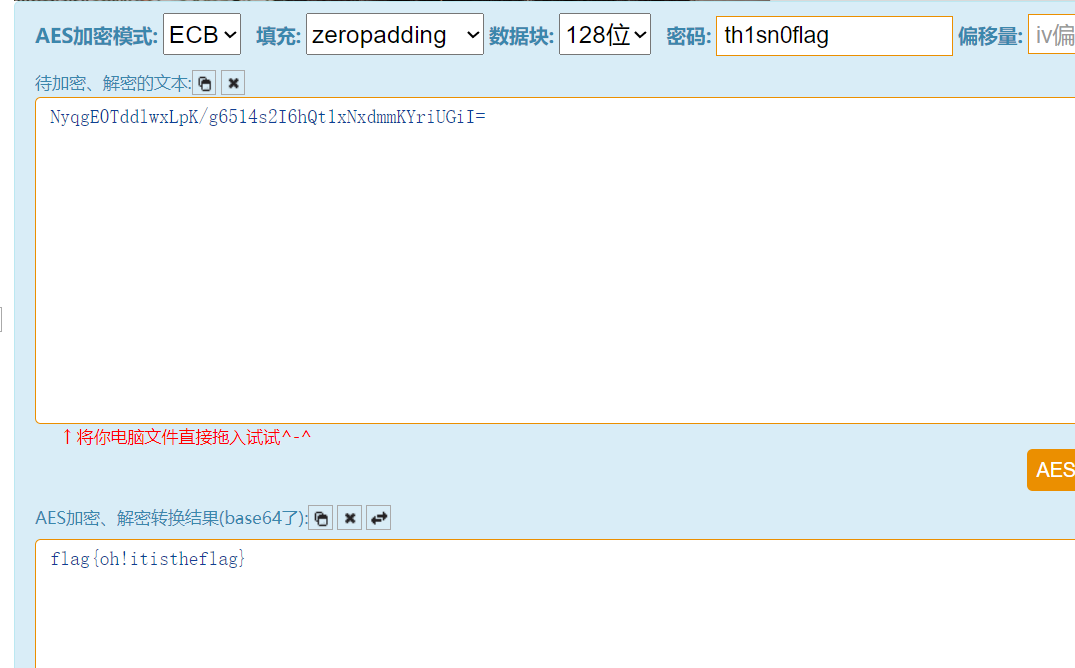Open the zeropadding fill dropdown
The image size is (1075, 668).
(395, 34)
